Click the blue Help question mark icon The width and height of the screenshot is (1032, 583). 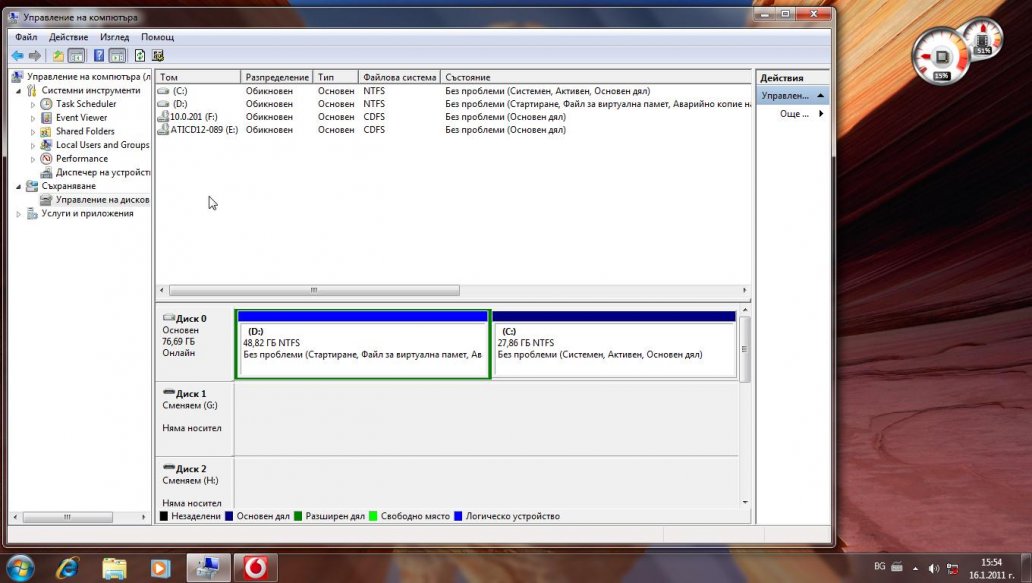click(98, 56)
